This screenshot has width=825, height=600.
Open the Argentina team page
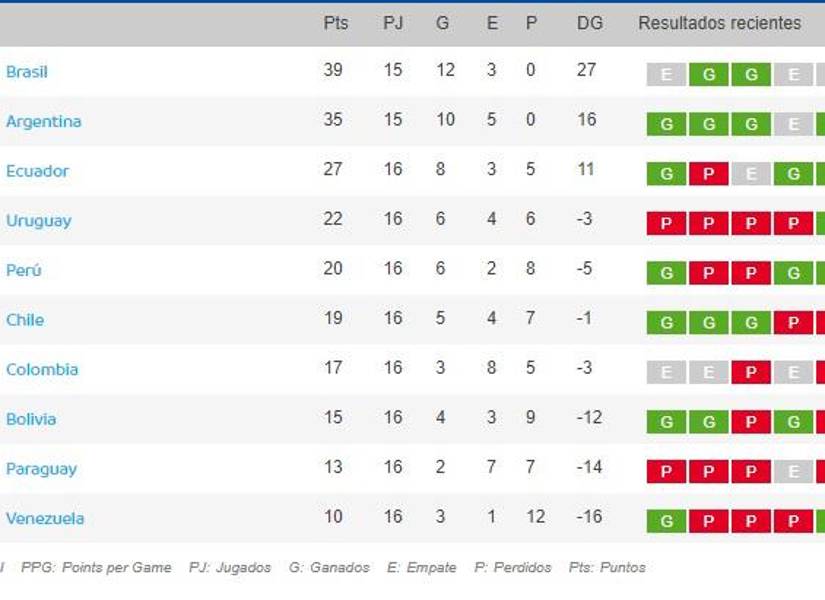coord(44,122)
